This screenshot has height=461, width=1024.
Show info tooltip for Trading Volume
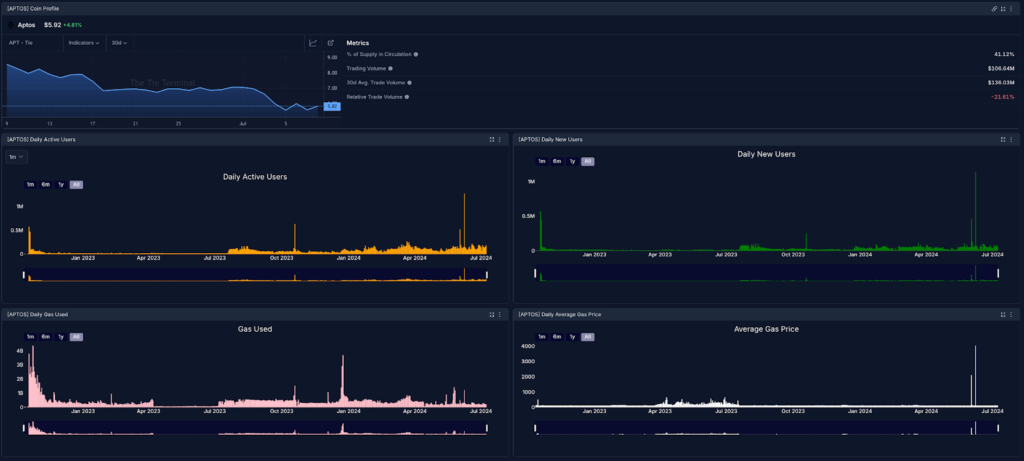click(x=391, y=68)
